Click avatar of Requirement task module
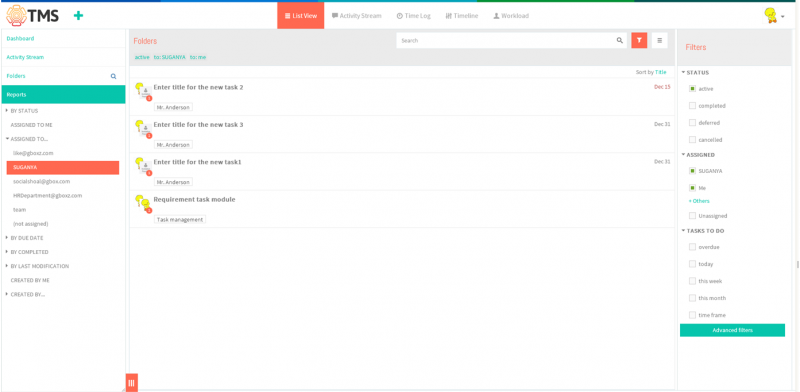Viewport: 800px width, 392px height. click(143, 203)
